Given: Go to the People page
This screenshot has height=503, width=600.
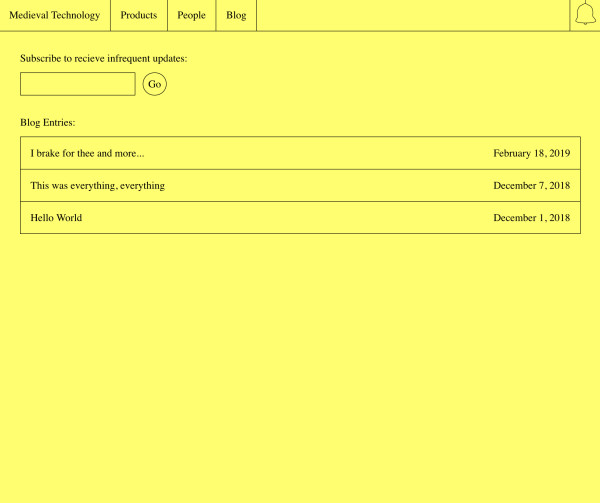Looking at the screenshot, I should 191,15.
